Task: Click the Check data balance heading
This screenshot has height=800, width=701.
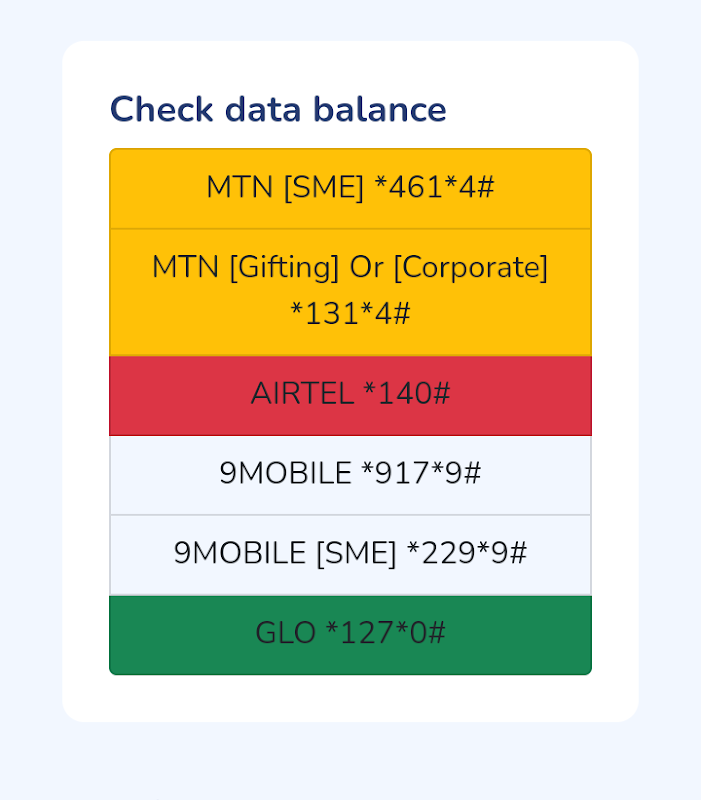Action: pyautogui.click(x=278, y=109)
